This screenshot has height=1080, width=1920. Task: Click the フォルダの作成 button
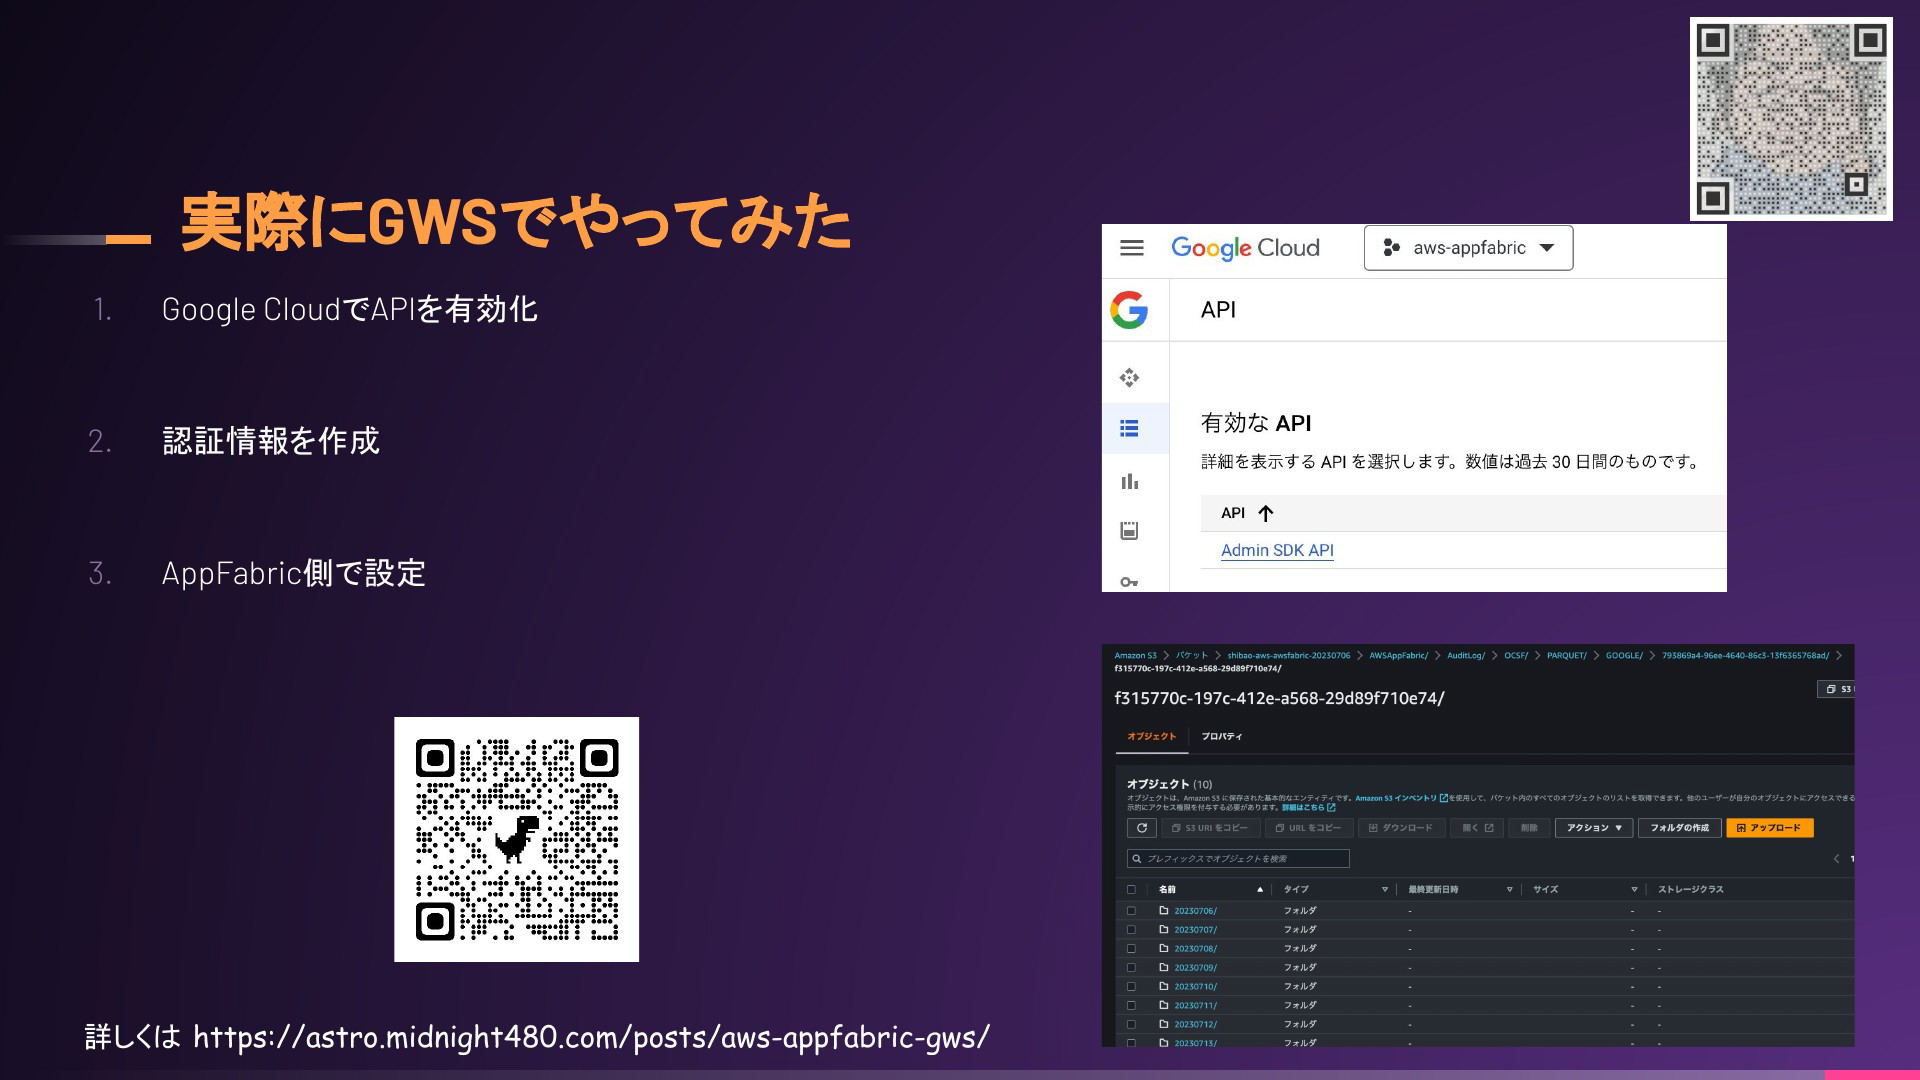[x=1679, y=828]
